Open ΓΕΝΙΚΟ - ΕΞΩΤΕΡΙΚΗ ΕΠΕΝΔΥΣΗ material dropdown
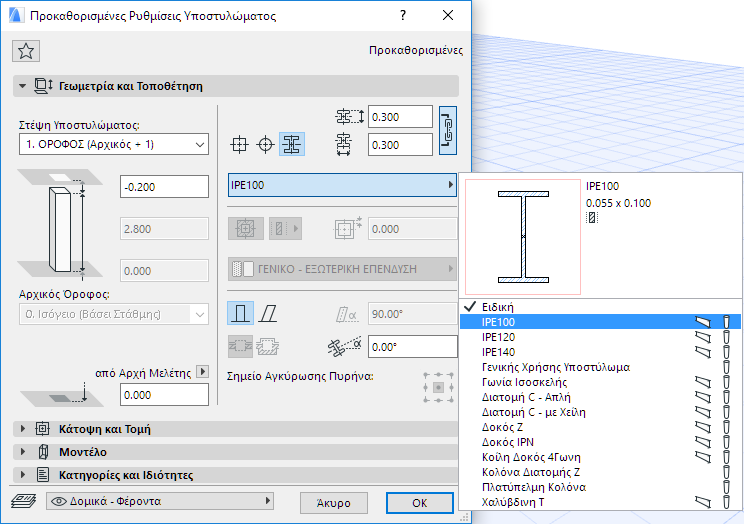This screenshot has height=524, width=744. 342,269
